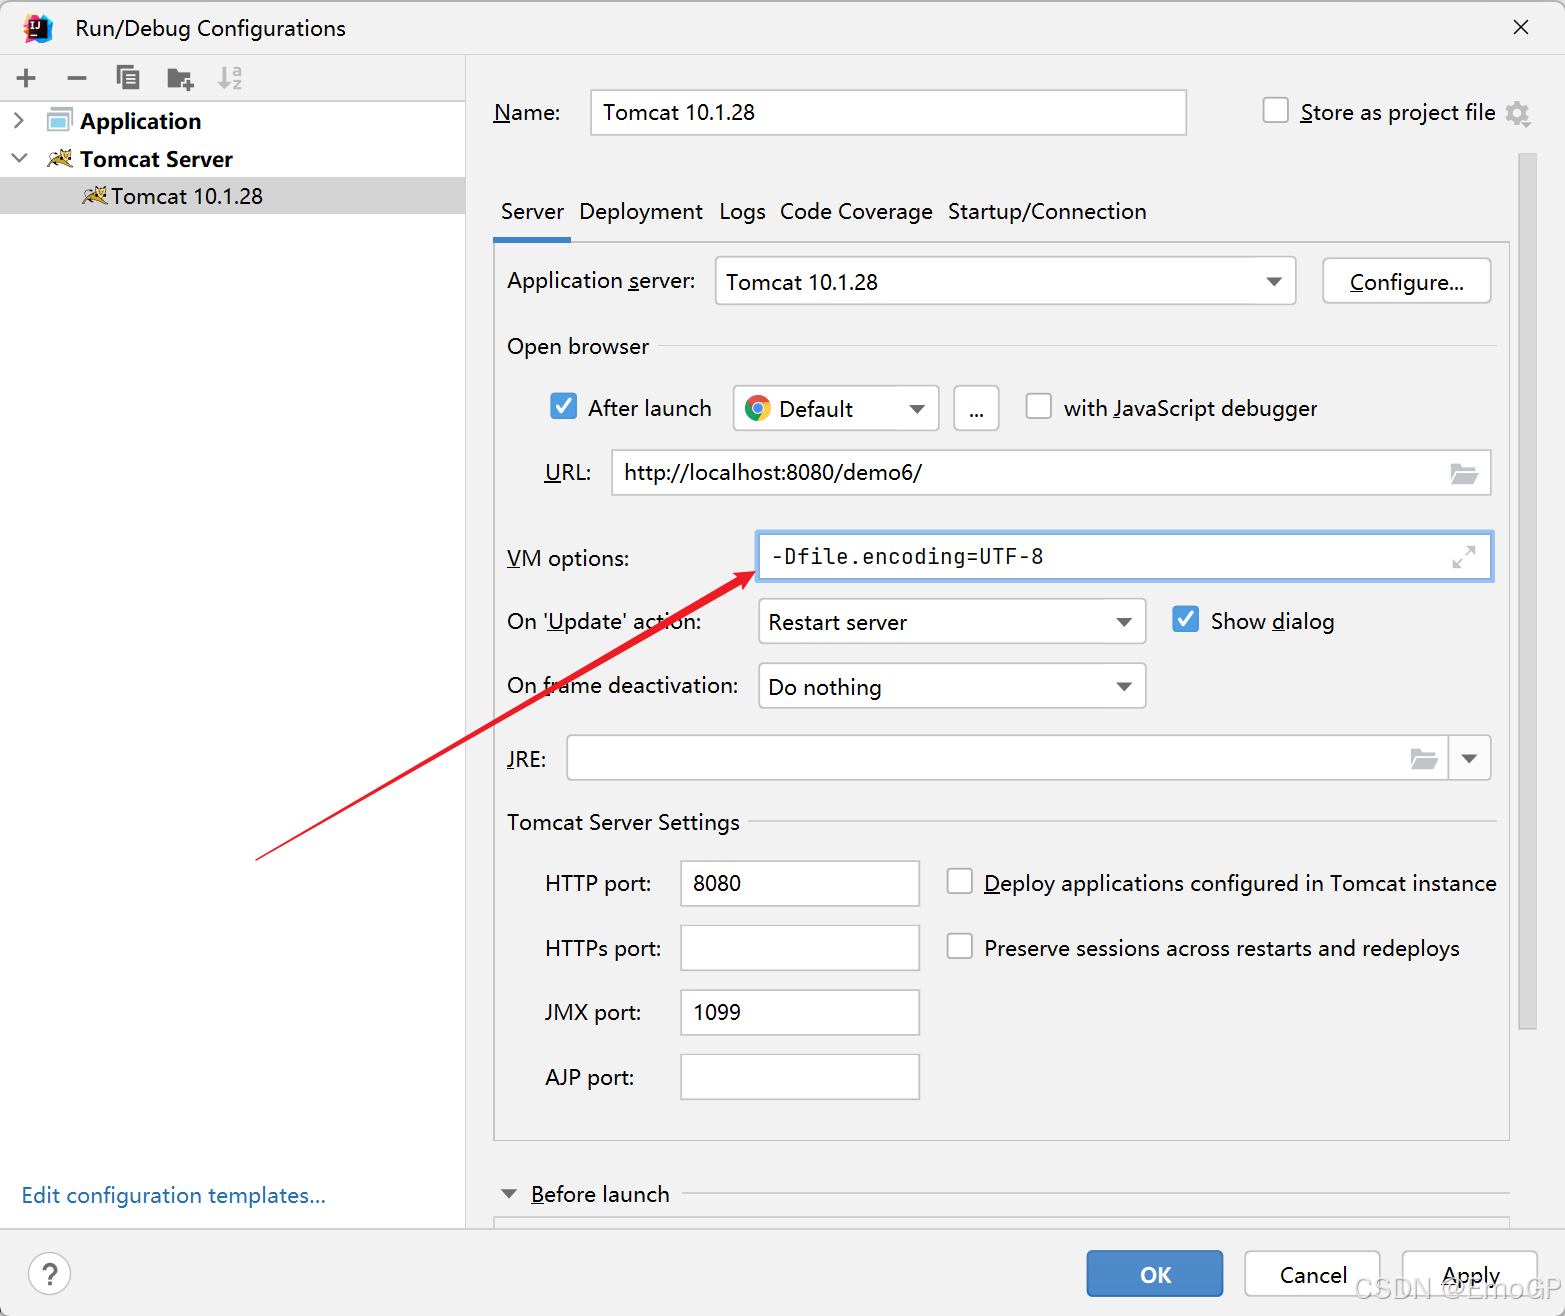Expand the VM options field editor
This screenshot has height=1316, width=1565.
[x=1464, y=557]
